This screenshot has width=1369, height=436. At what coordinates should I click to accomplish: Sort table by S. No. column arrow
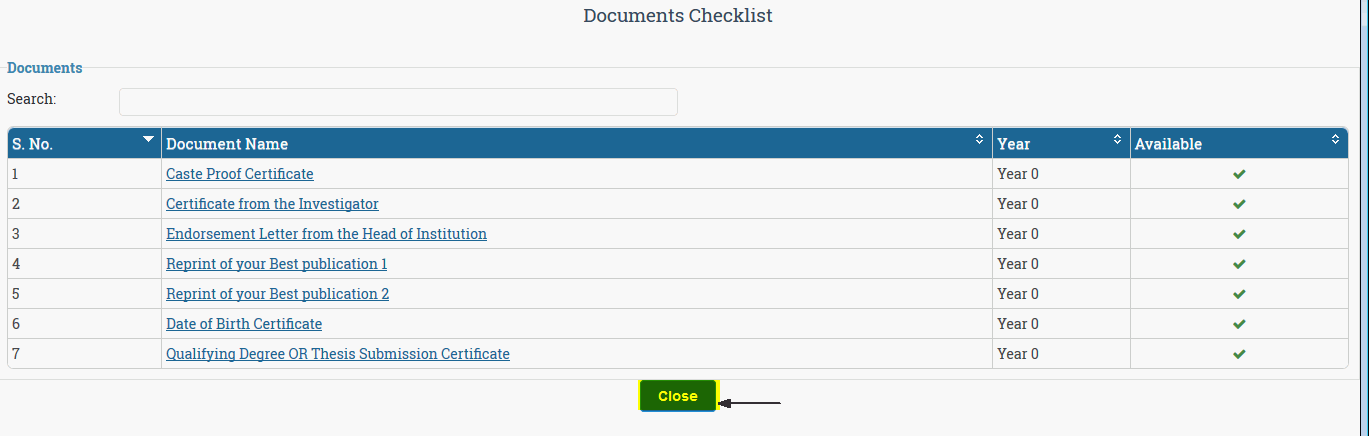click(149, 138)
